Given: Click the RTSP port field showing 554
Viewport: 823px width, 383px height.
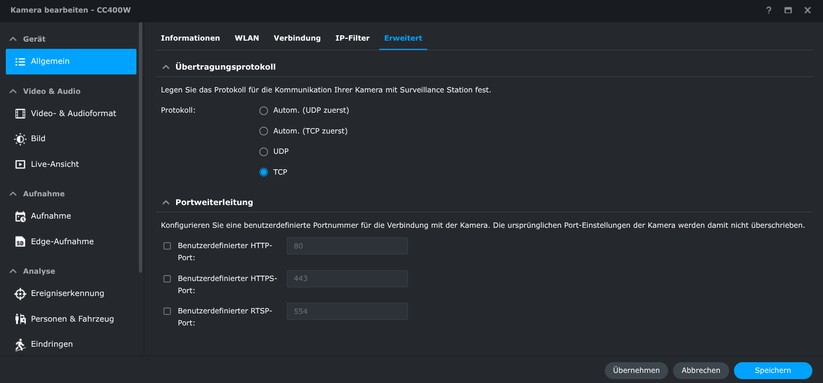Looking at the screenshot, I should pyautogui.click(x=347, y=311).
